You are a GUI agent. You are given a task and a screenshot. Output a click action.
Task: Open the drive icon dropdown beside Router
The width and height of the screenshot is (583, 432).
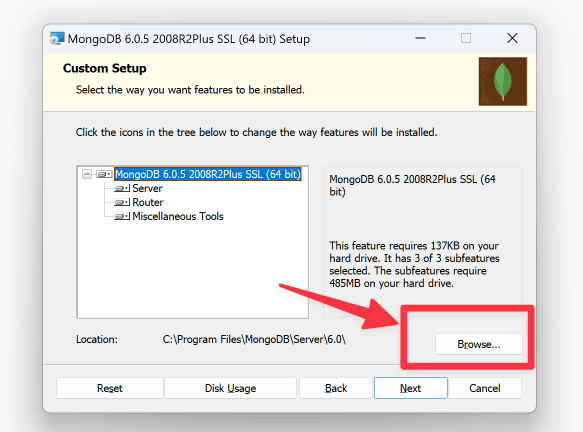coord(122,203)
